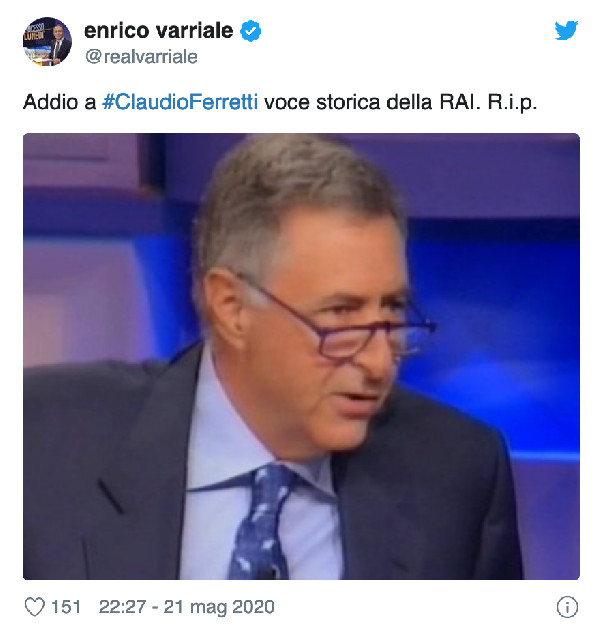
Task: Click the blue verified badge
Action: pos(250,31)
